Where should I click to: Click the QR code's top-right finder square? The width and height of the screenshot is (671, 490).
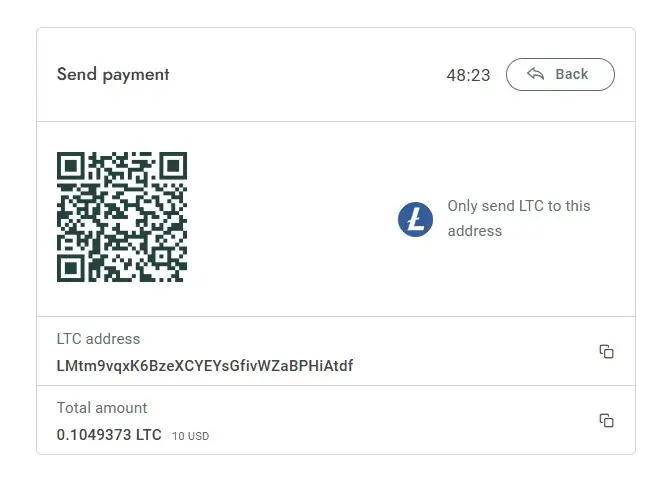[x=173, y=166]
